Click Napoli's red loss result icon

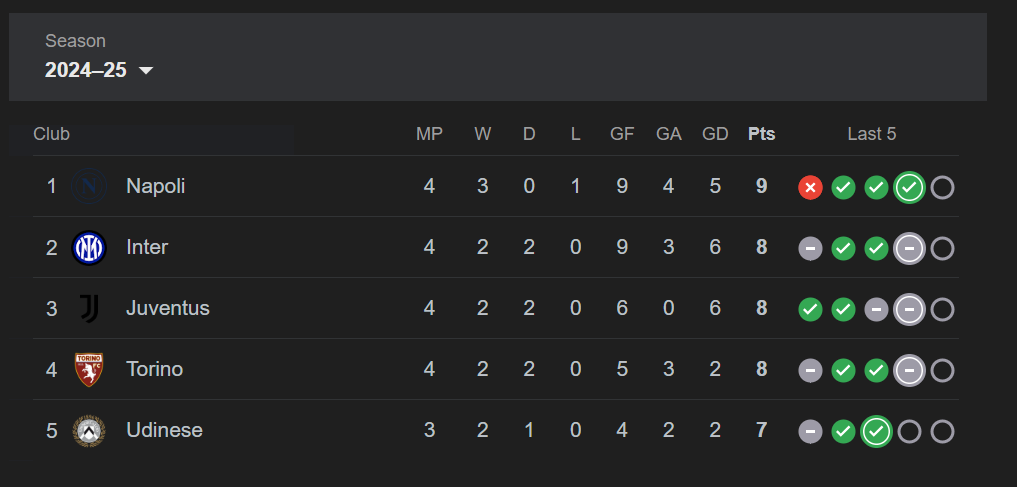click(x=810, y=188)
